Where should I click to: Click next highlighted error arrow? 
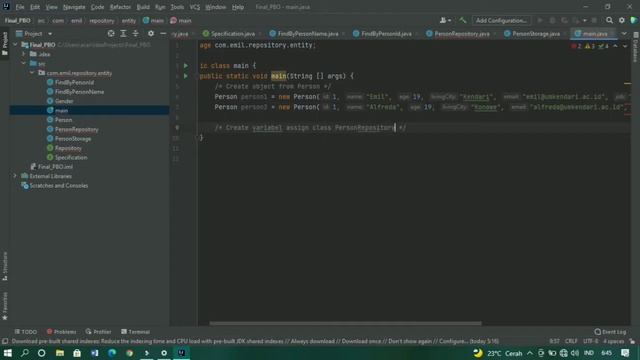625,46
